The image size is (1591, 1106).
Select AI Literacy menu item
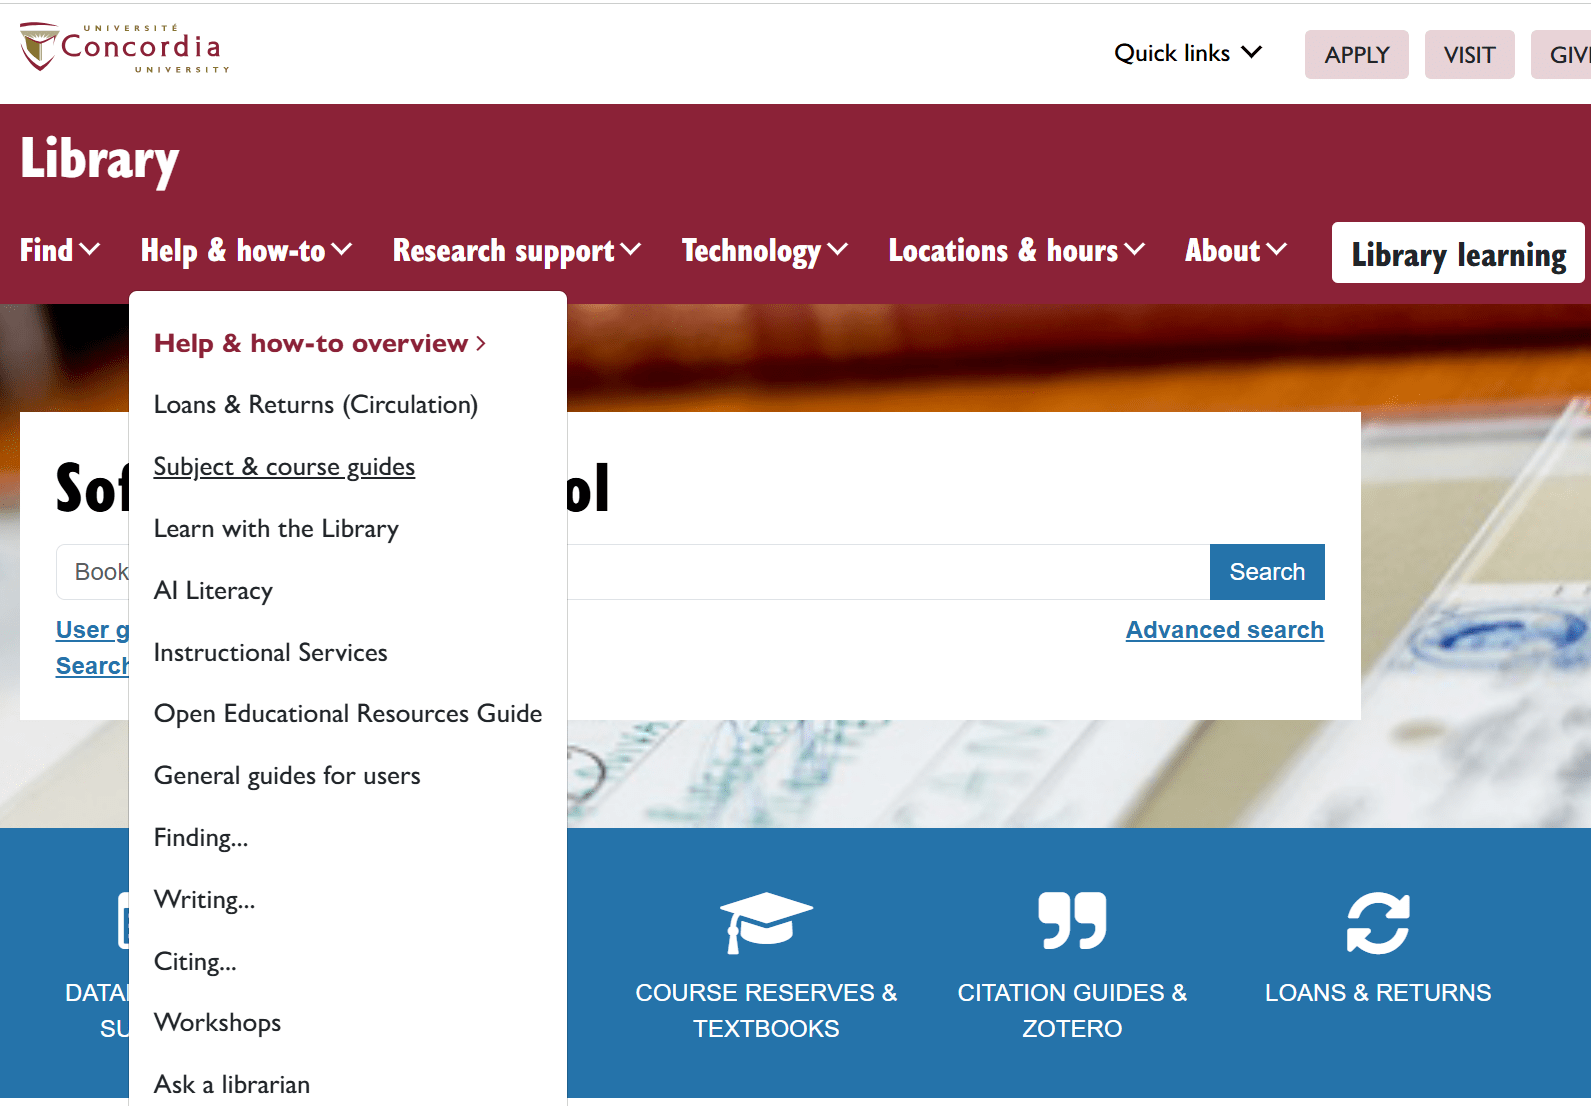coord(213,590)
